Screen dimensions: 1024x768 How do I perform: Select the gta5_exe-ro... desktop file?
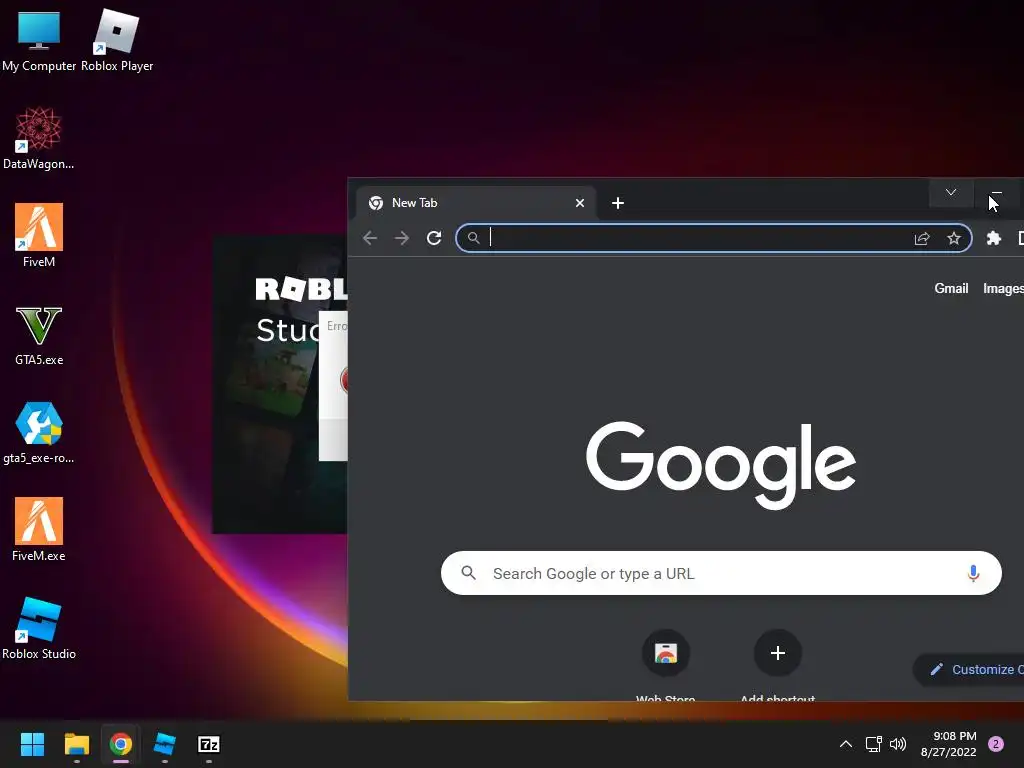tap(39, 432)
